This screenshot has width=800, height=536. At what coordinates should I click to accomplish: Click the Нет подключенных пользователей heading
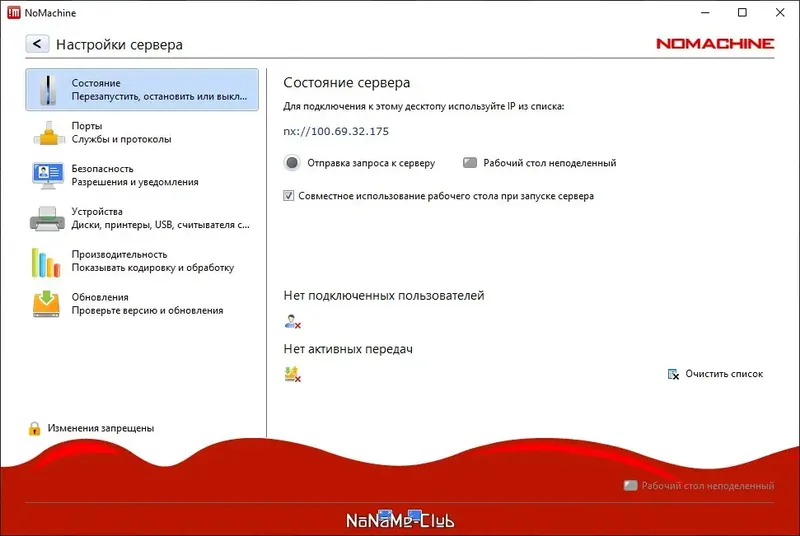point(384,296)
